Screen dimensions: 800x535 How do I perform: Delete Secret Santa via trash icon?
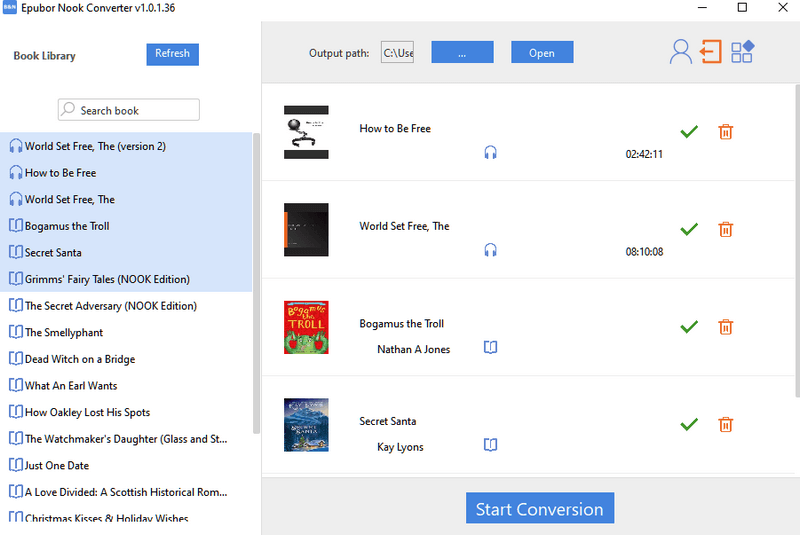pyautogui.click(x=726, y=424)
